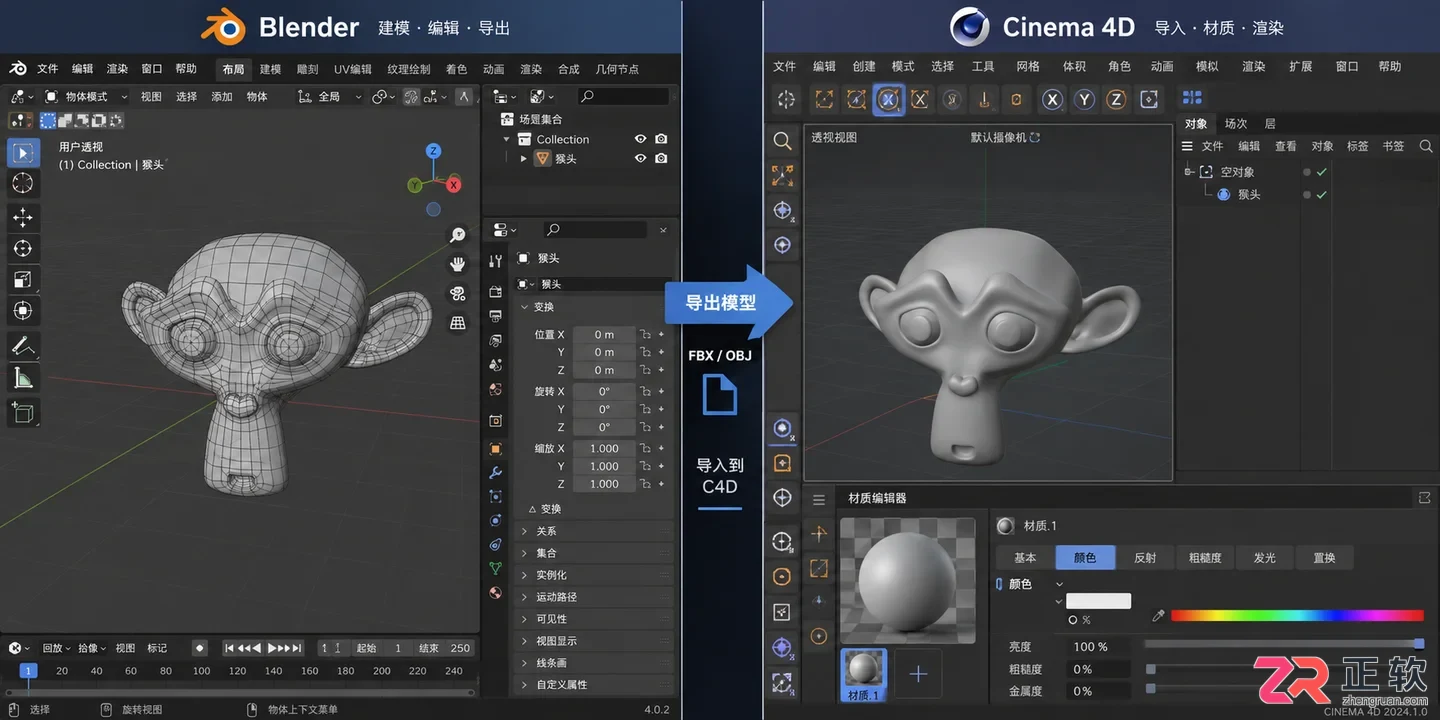The image size is (1440, 720).
Task: Open the 物体模式 mode dropdown
Action: pyautogui.click(x=88, y=97)
